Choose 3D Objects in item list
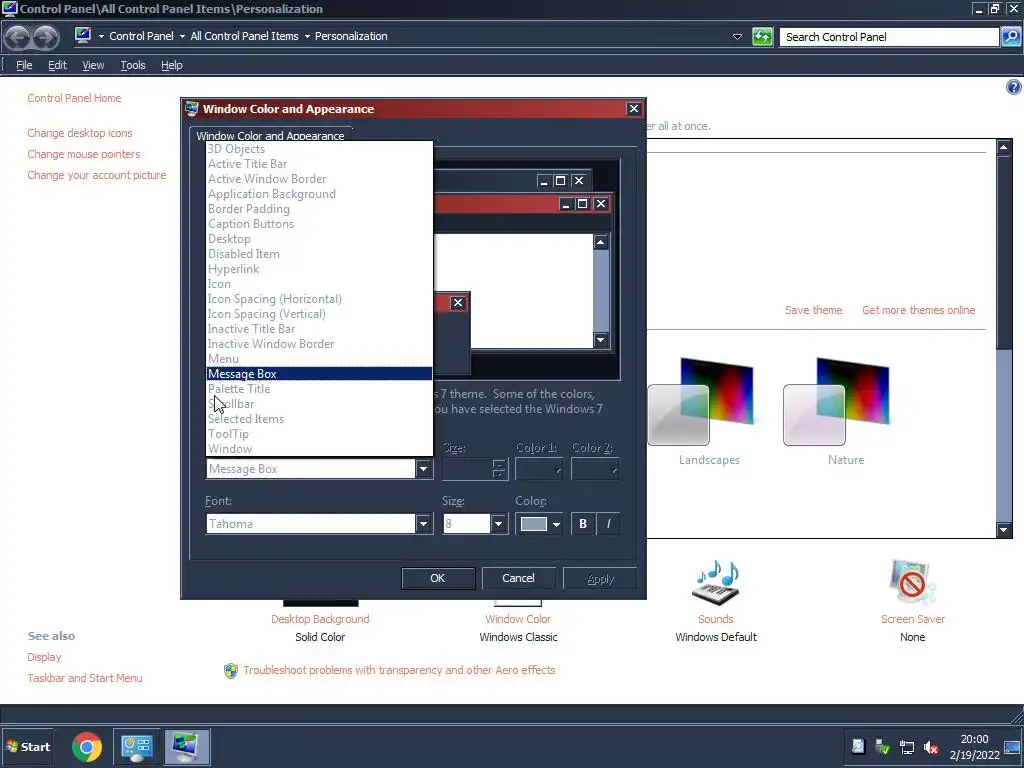This screenshot has height=768, width=1024. (x=319, y=149)
